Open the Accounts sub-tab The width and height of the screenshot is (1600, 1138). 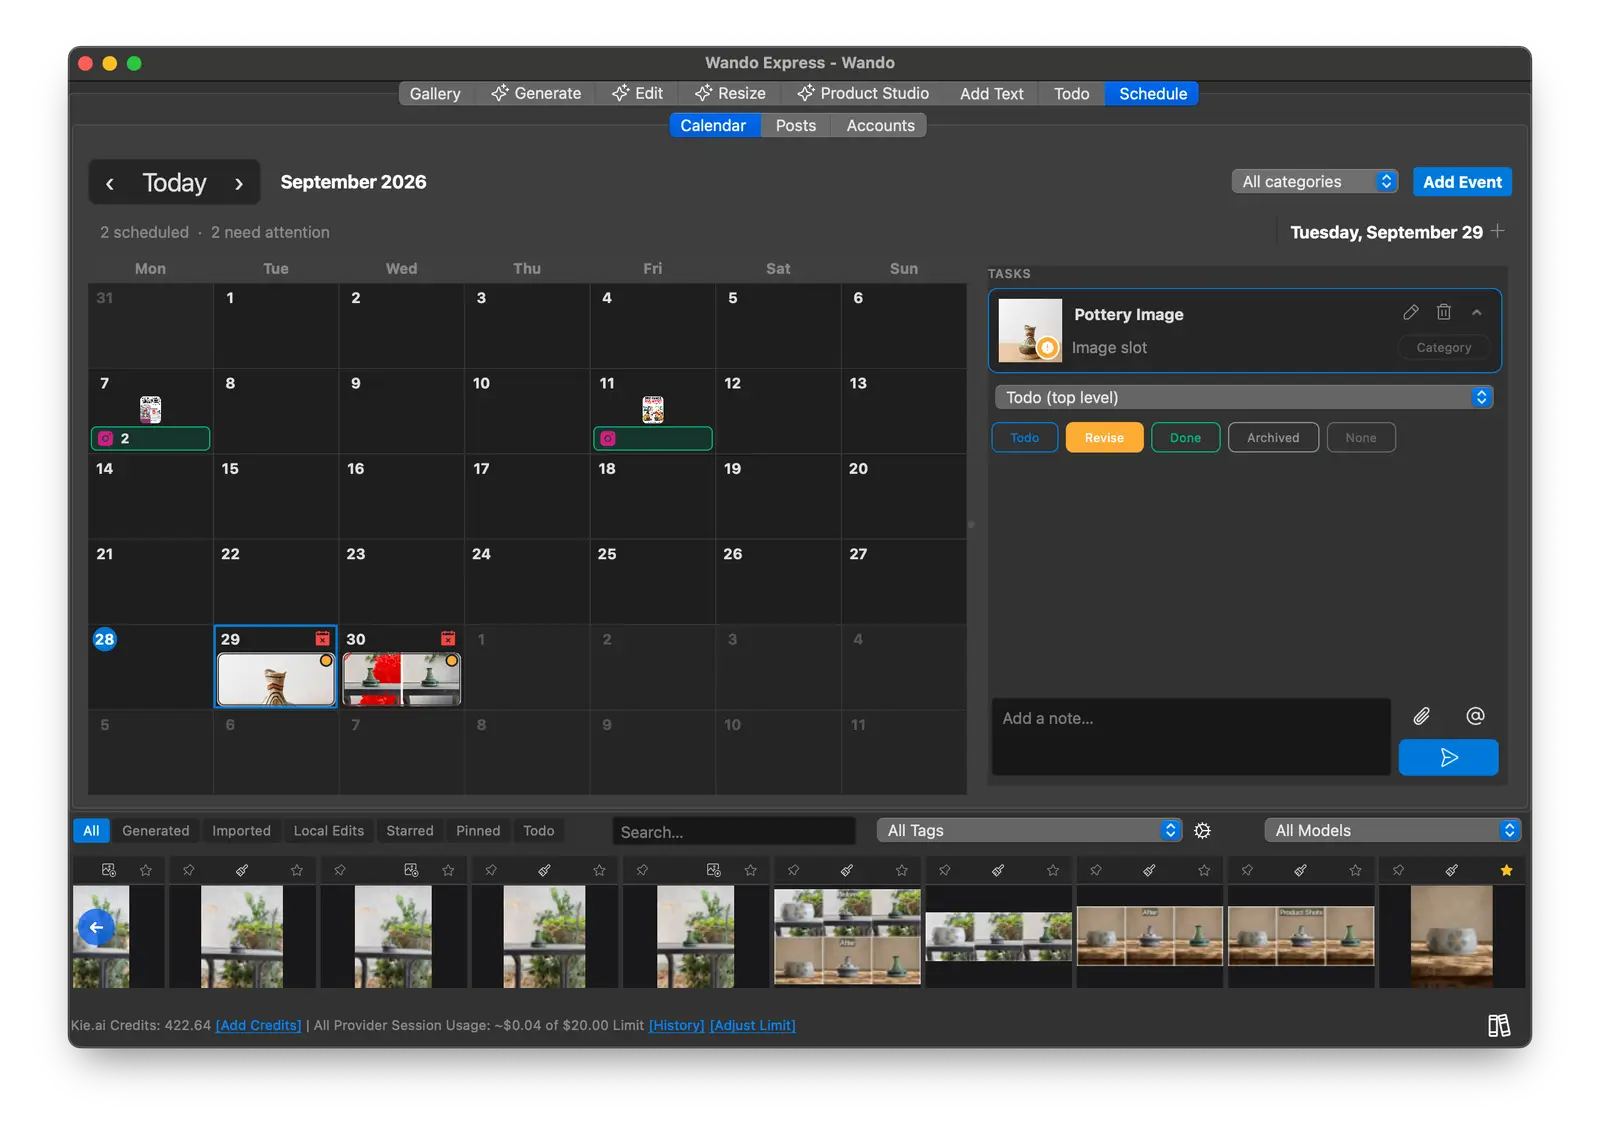(x=880, y=125)
